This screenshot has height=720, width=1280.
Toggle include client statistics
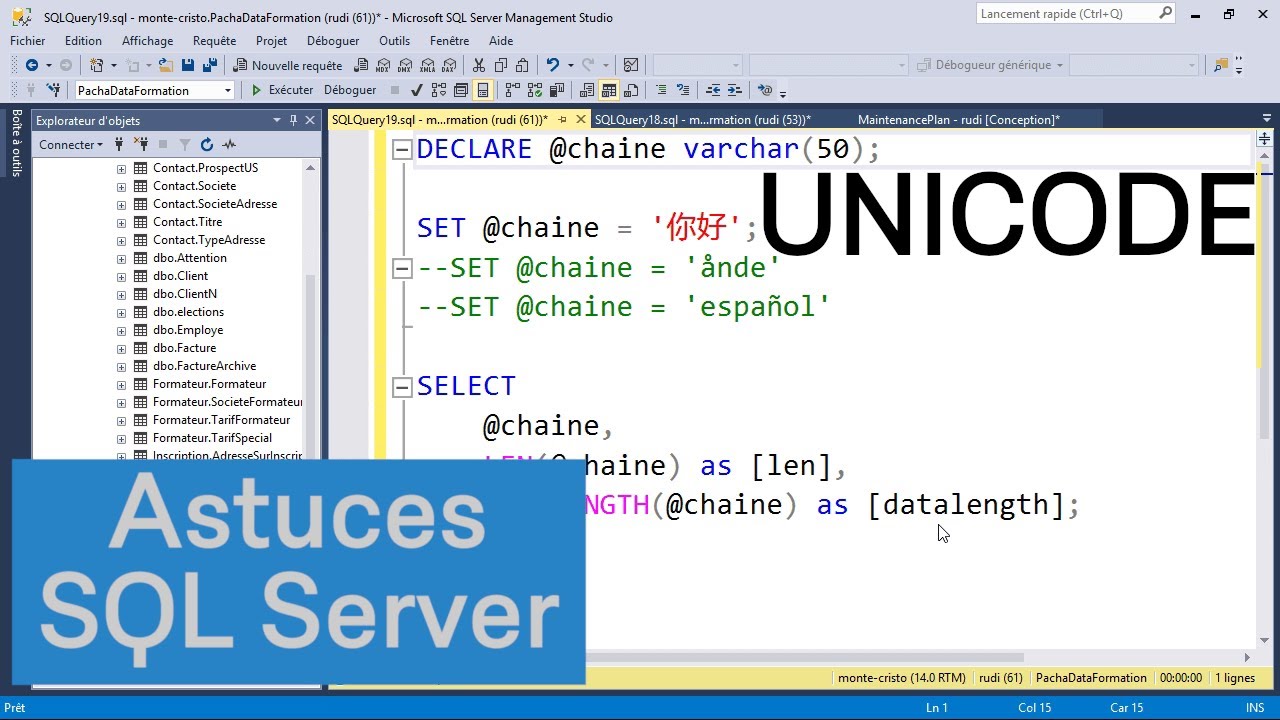pos(557,90)
